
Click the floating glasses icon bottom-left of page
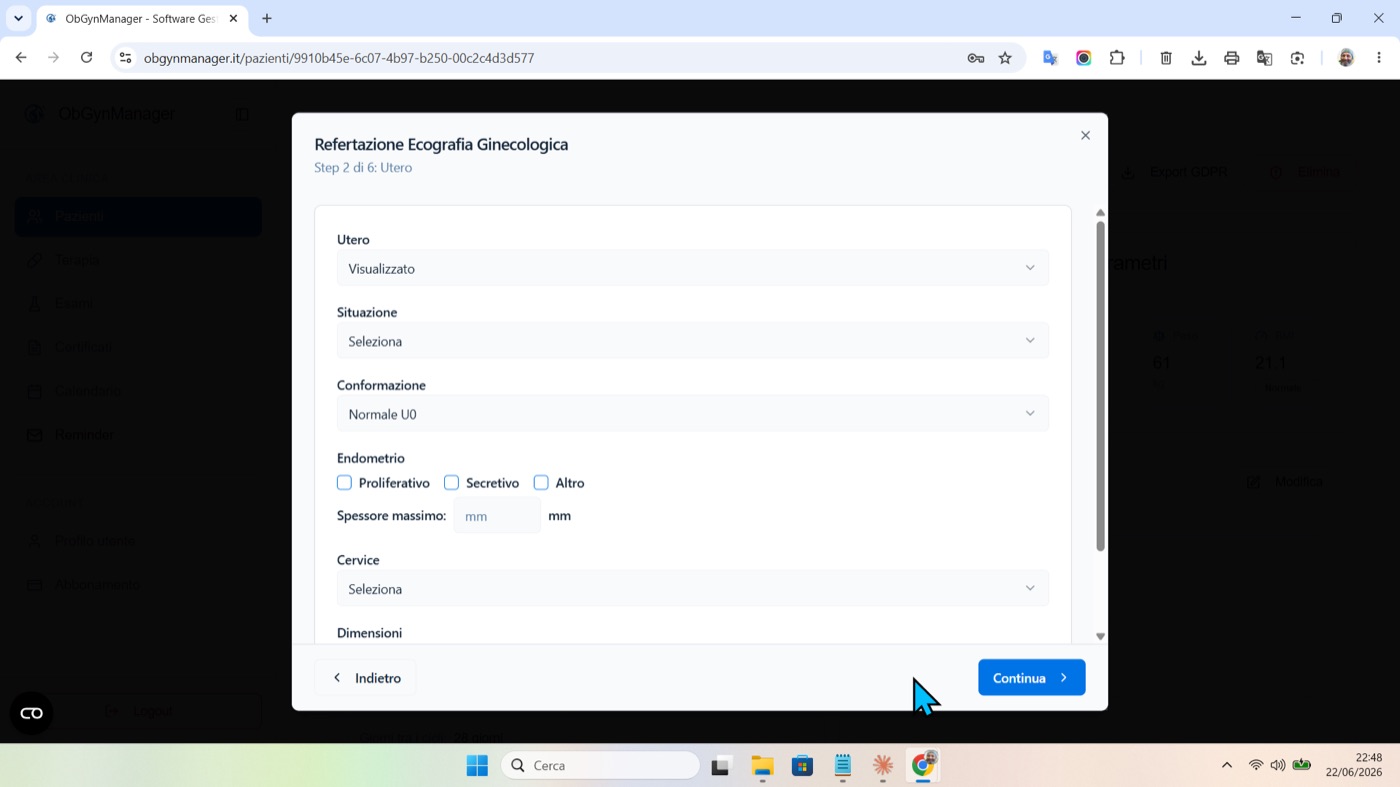point(31,713)
